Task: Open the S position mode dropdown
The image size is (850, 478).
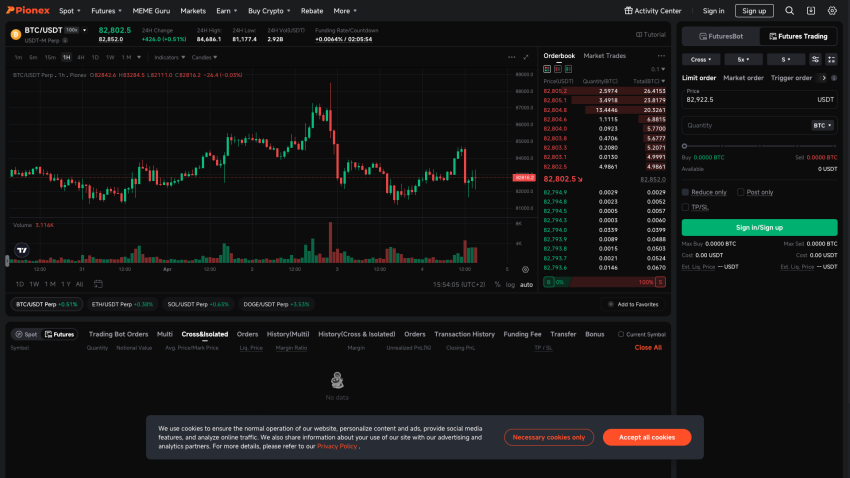Action: point(785,60)
